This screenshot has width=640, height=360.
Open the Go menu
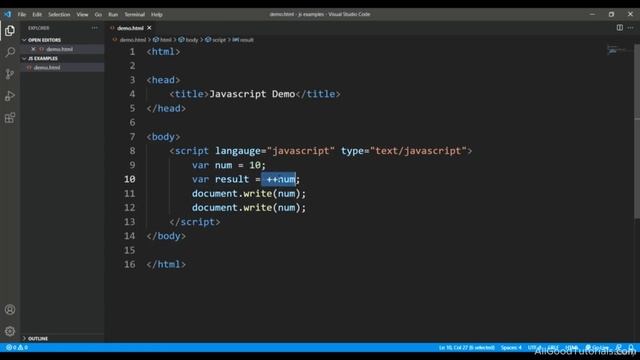(98, 14)
